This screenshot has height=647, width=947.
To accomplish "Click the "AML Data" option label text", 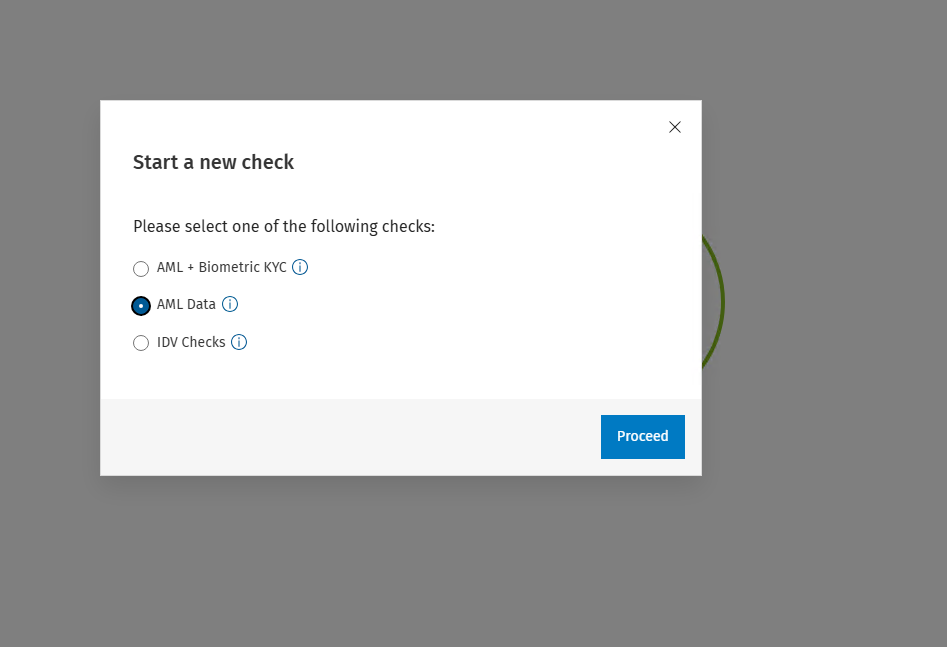I will (186, 304).
